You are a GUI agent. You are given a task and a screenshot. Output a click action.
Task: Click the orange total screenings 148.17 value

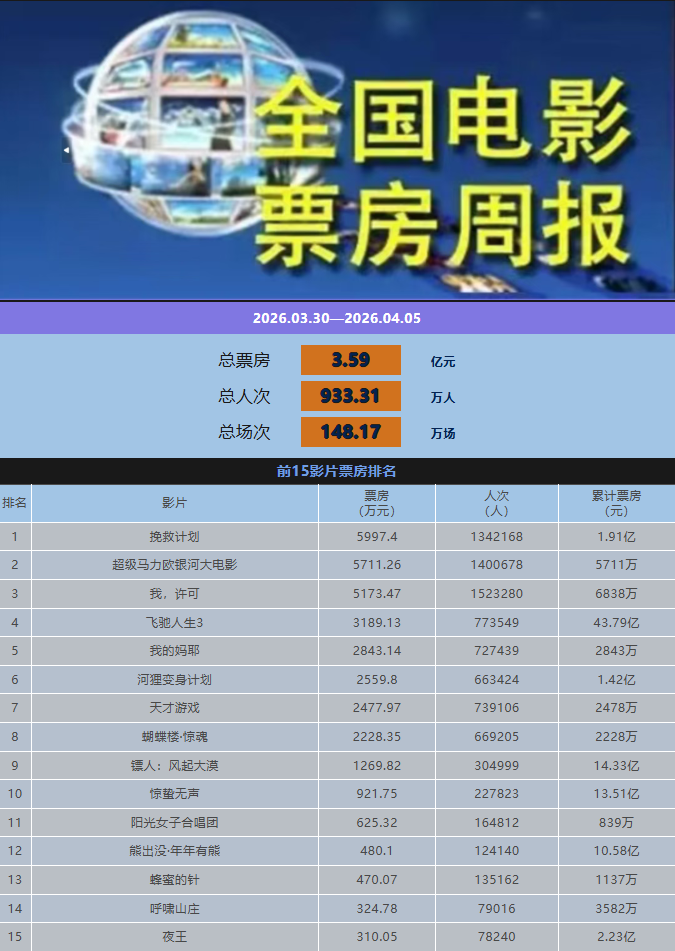350,432
